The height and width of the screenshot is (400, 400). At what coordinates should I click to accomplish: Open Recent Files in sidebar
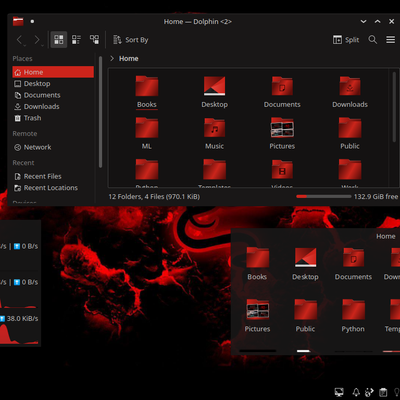[53, 176]
